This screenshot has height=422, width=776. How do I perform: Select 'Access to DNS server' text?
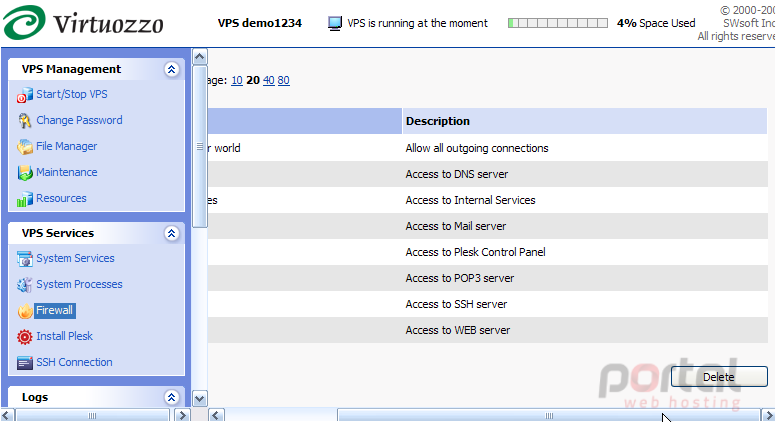pos(456,174)
